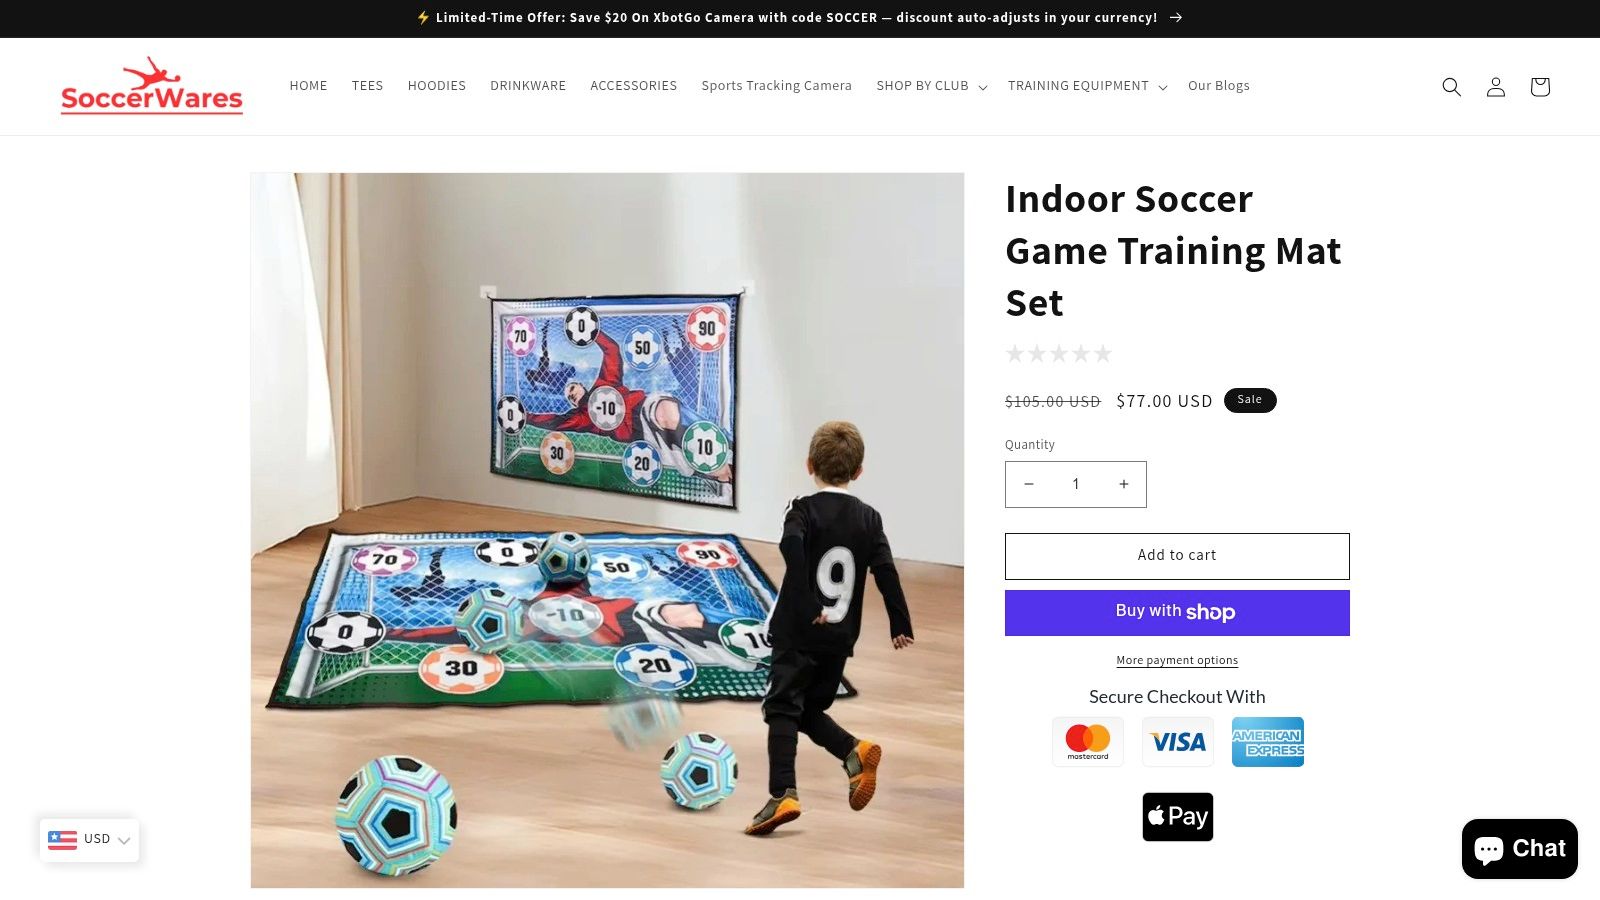The width and height of the screenshot is (1600, 900).
Task: Click the Apple Pay payment icon
Action: (1177, 817)
